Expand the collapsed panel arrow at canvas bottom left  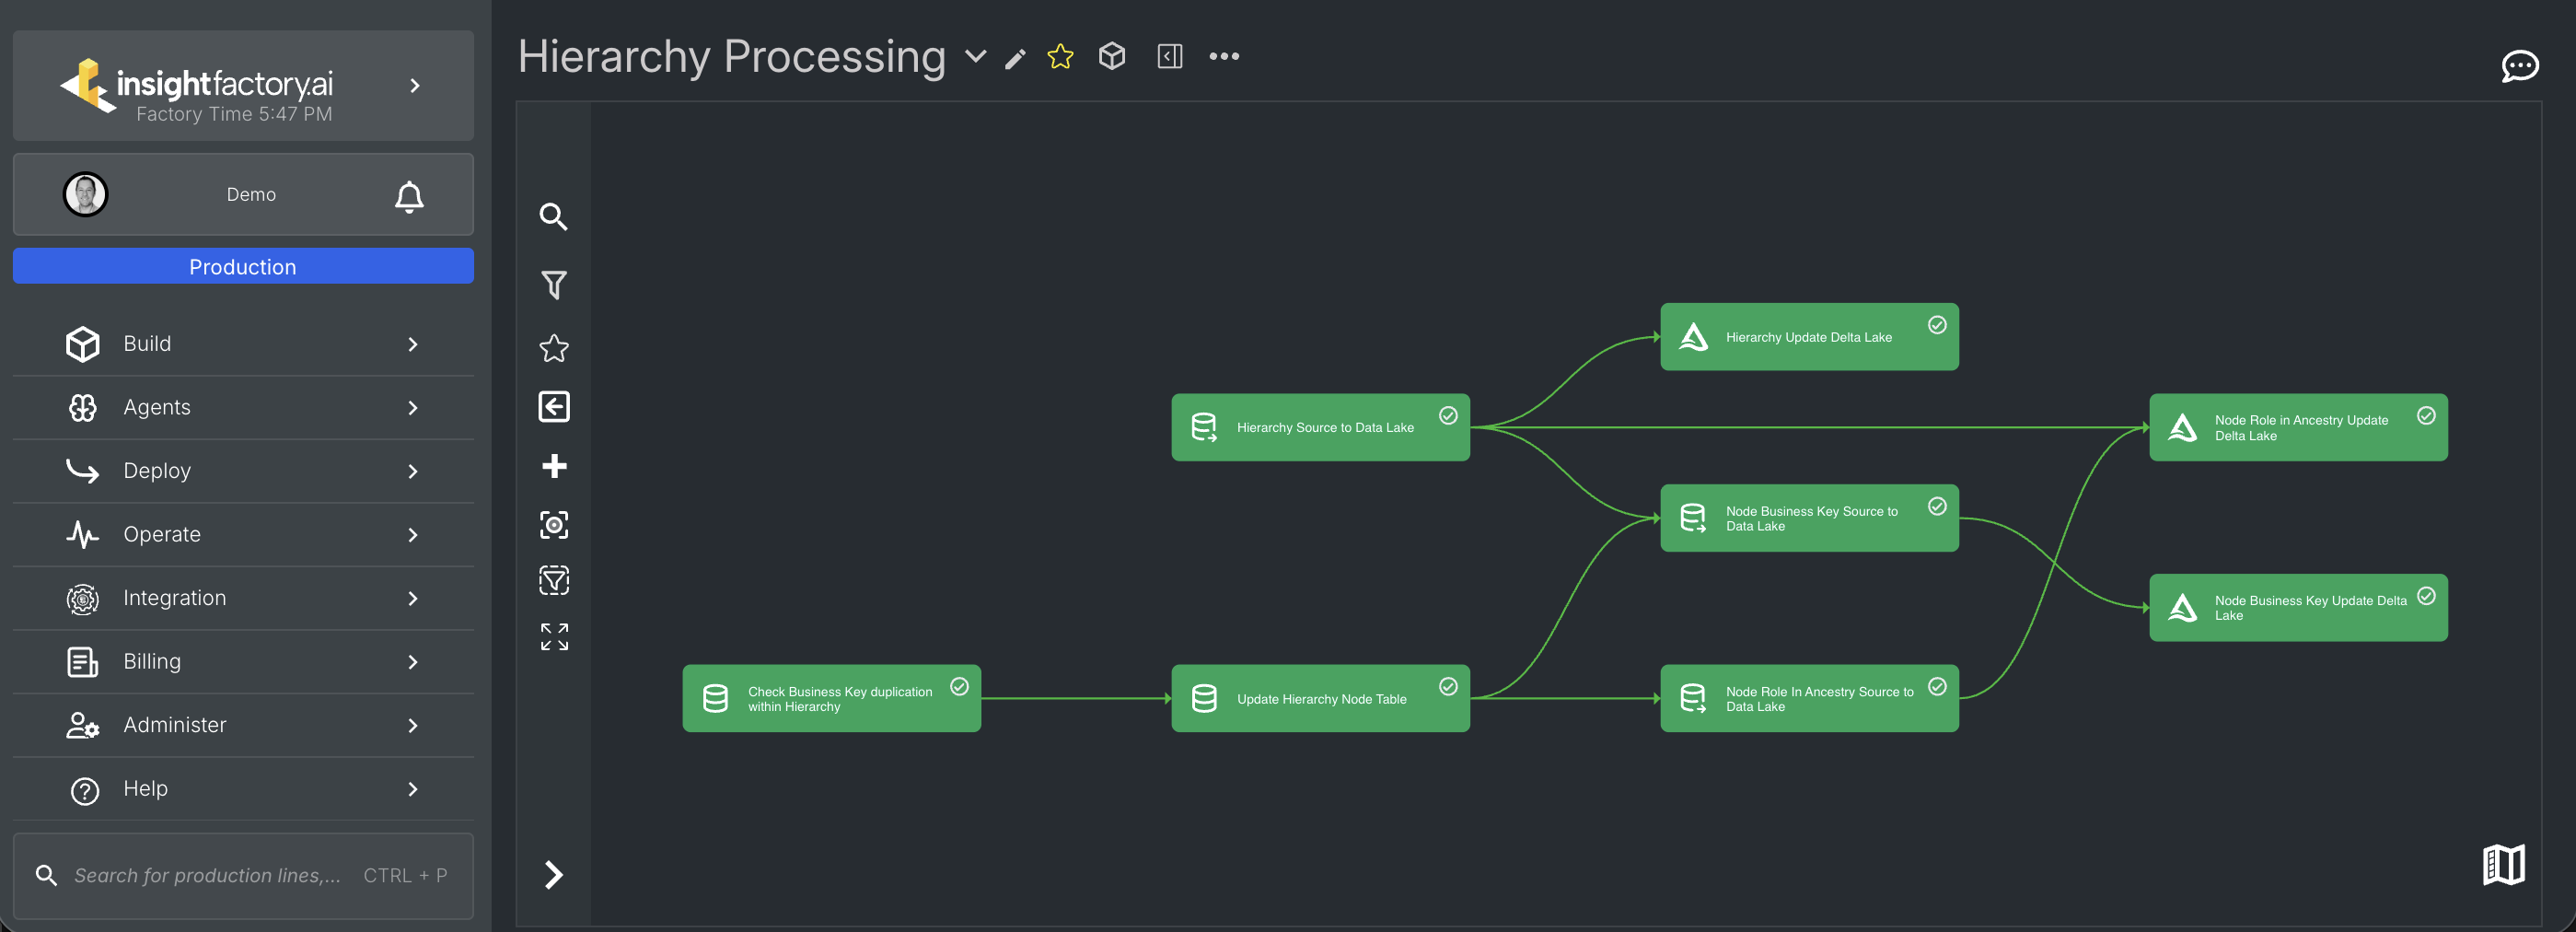(554, 874)
